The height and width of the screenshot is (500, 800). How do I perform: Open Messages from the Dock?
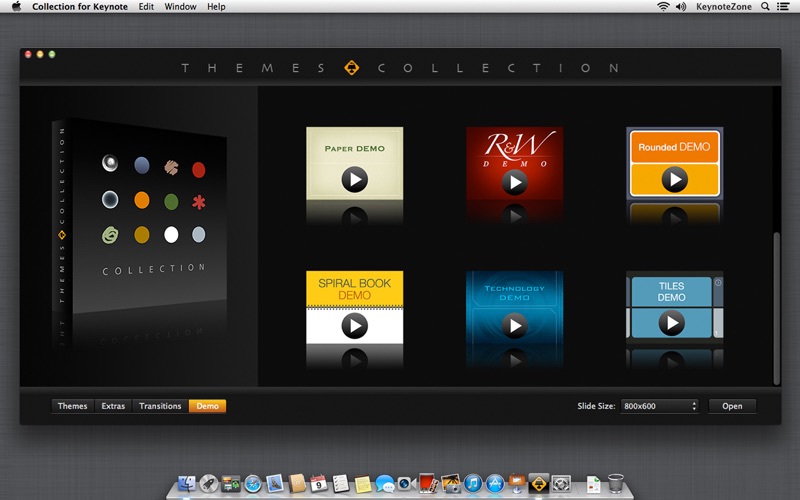pyautogui.click(x=385, y=483)
